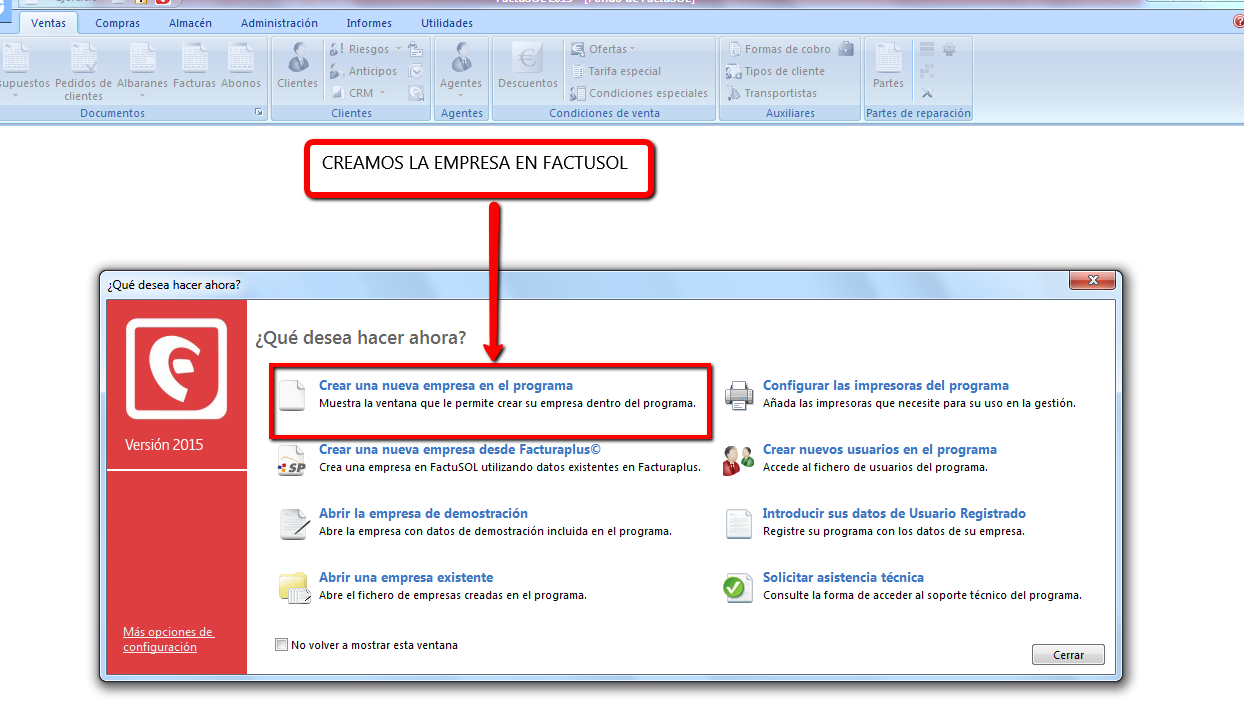Switch to the Compras tab

tap(118, 23)
